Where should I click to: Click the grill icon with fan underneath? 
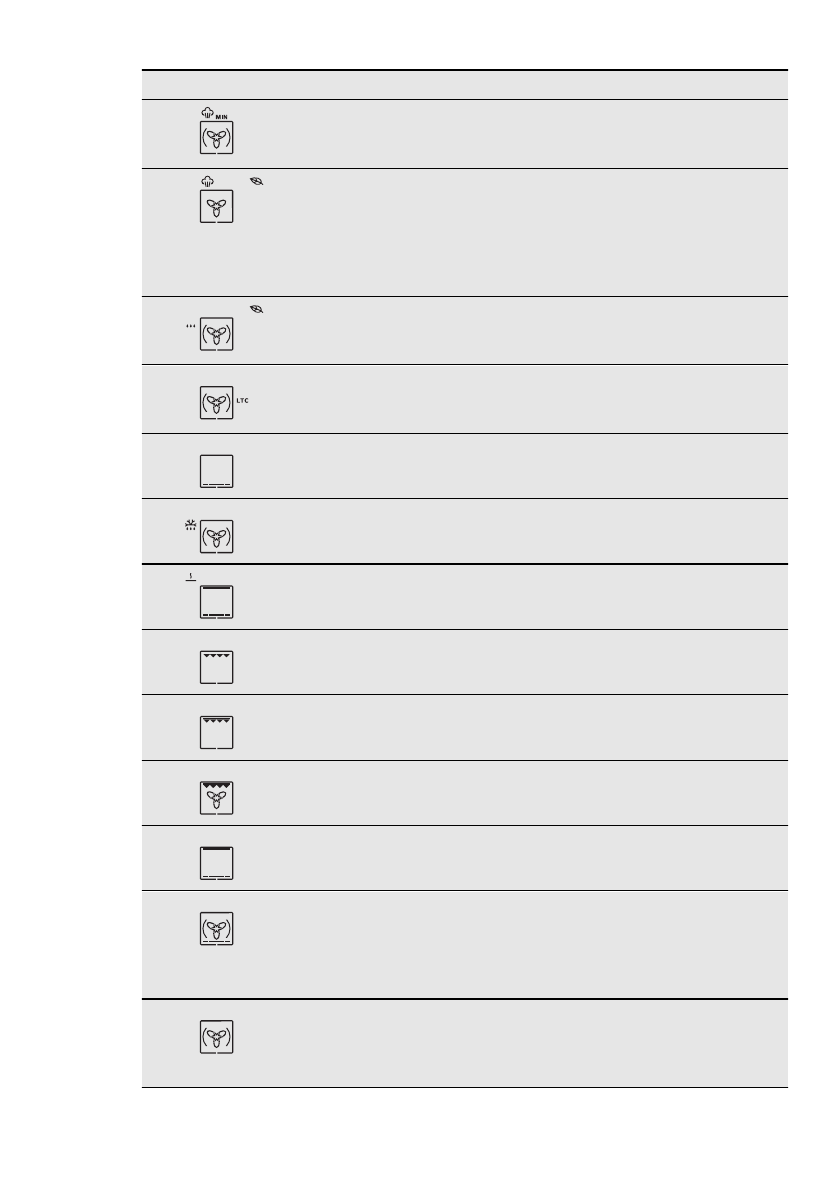[217, 797]
